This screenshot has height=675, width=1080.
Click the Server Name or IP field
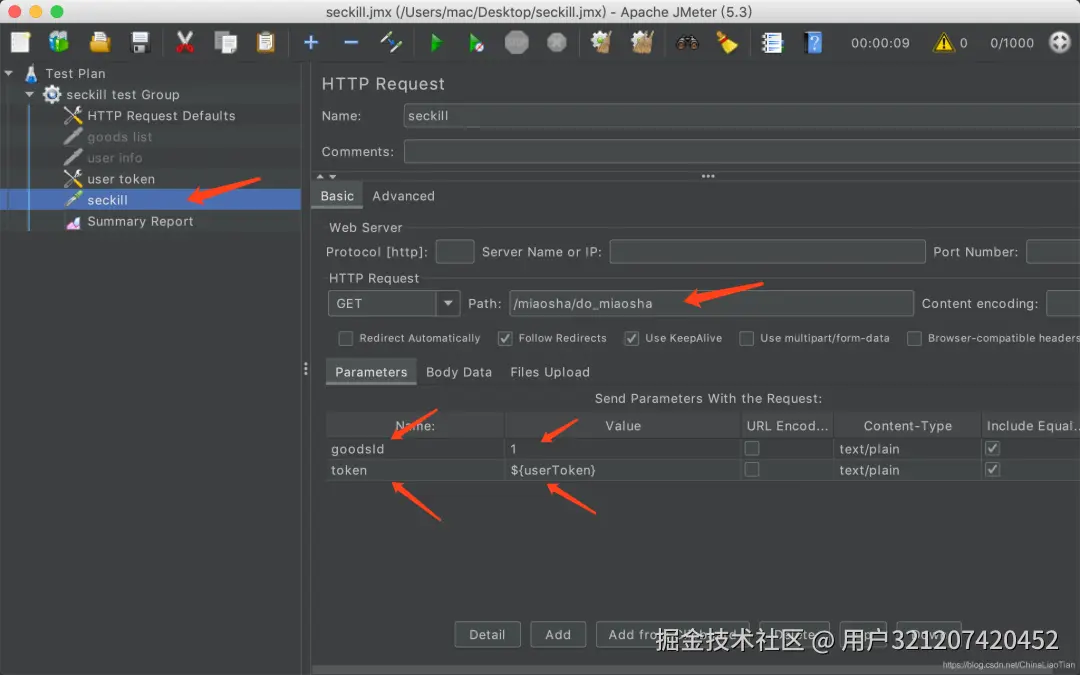767,251
